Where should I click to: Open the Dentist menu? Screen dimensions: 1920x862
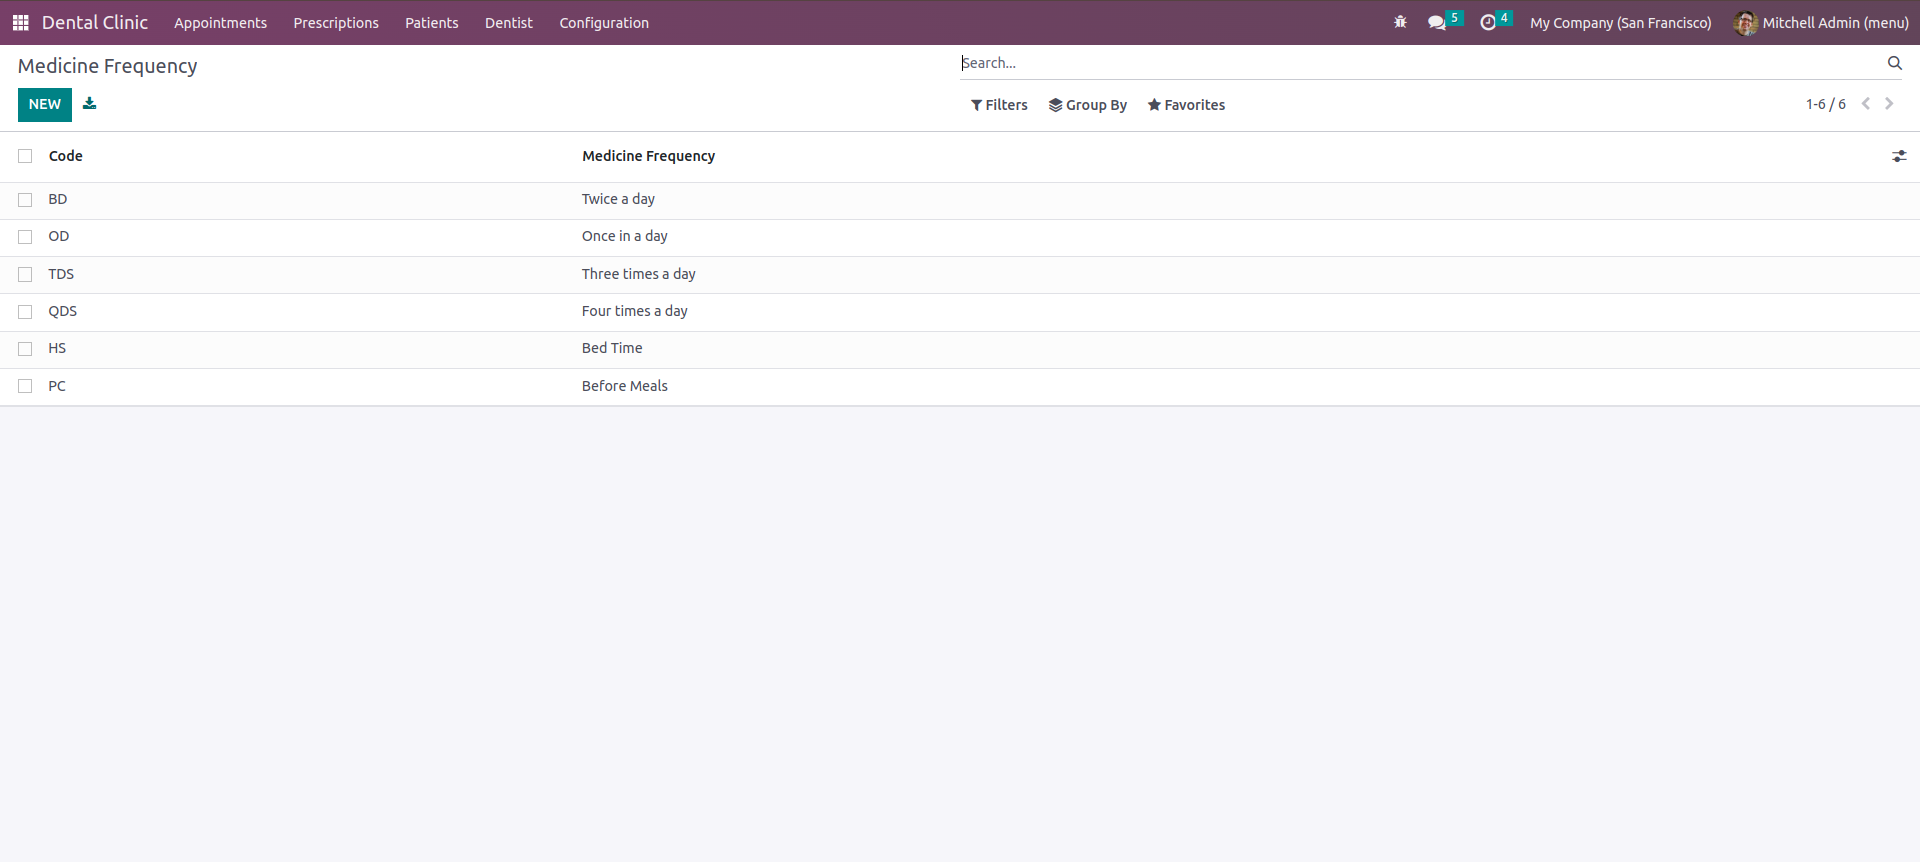(x=509, y=23)
